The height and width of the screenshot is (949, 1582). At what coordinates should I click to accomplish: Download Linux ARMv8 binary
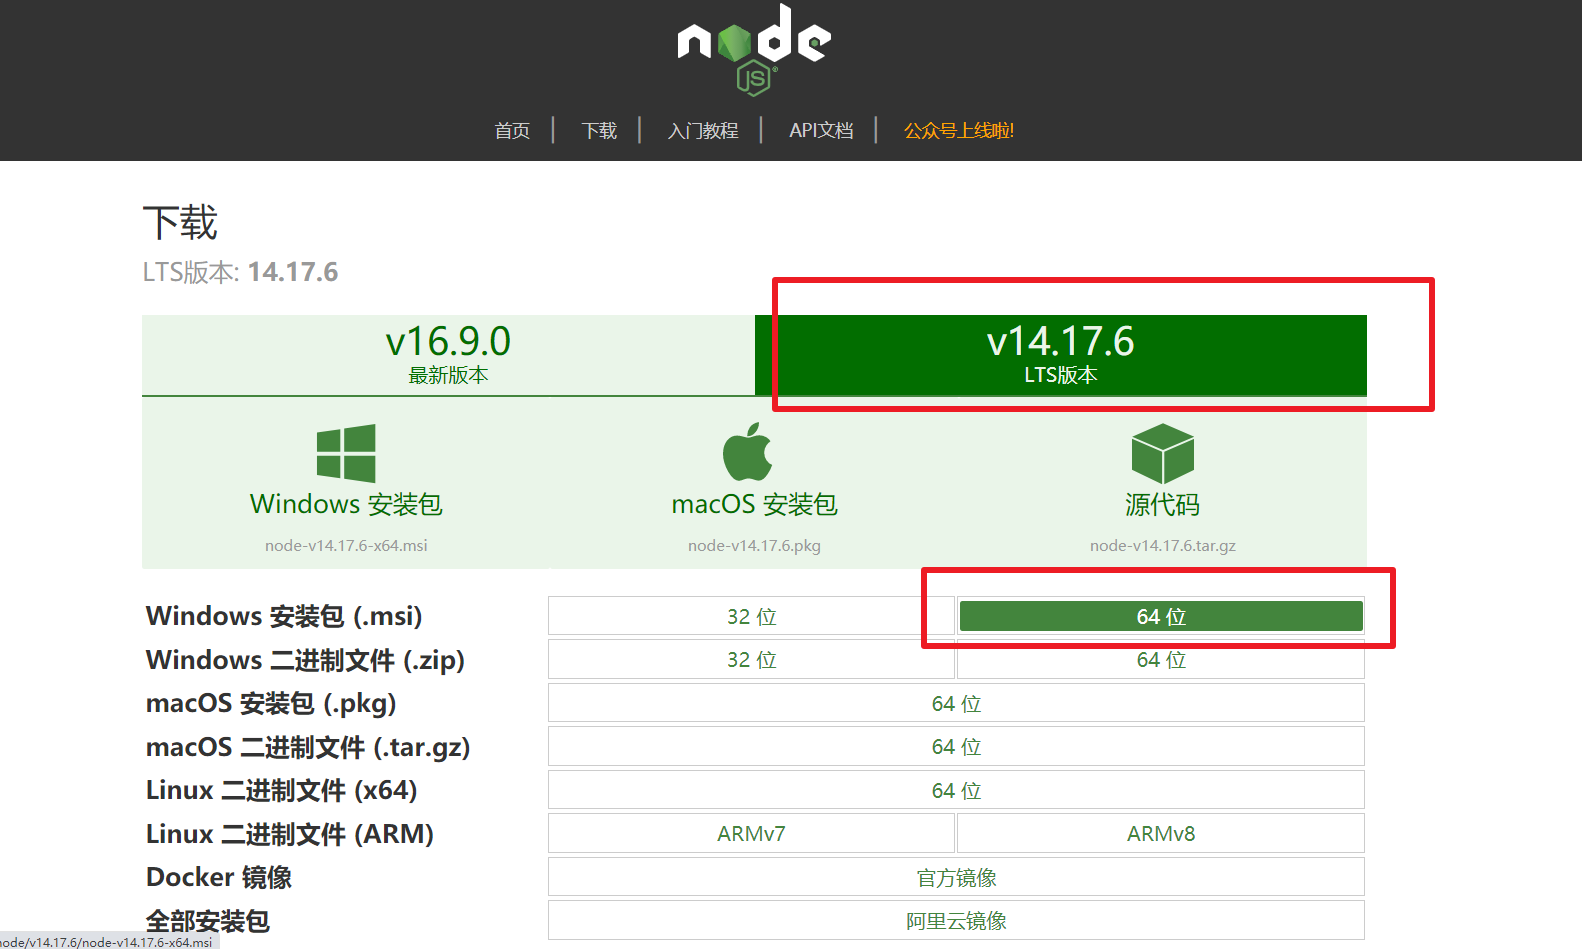1161,834
